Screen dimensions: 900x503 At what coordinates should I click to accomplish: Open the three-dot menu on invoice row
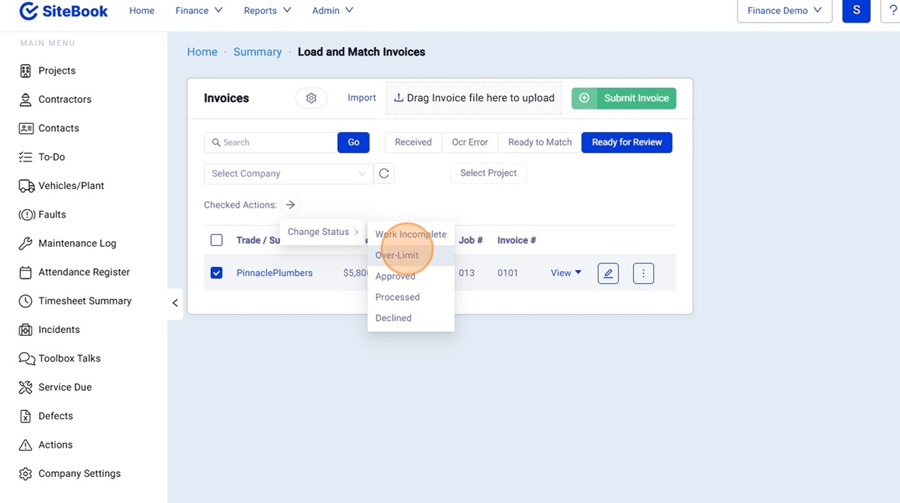tap(643, 273)
